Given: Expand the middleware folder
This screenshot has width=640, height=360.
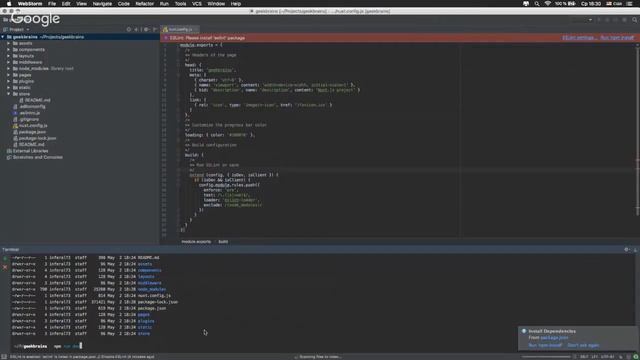Looking at the screenshot, I should (x=9, y=62).
